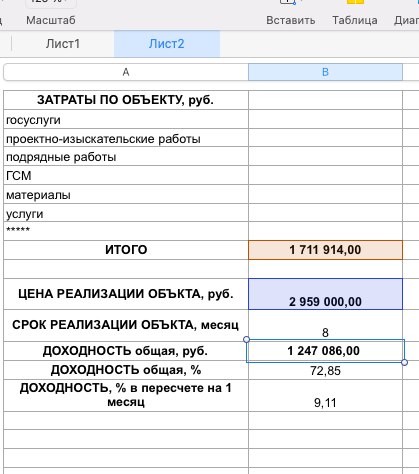
Task: Select column A header
Action: [126, 72]
